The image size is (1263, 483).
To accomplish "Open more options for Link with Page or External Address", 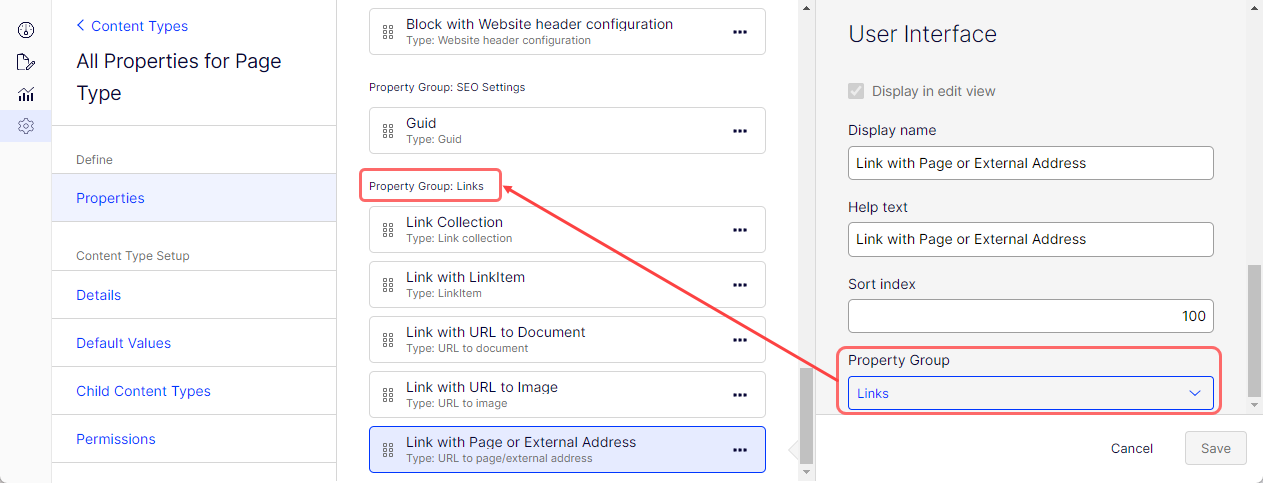I will pyautogui.click(x=740, y=450).
